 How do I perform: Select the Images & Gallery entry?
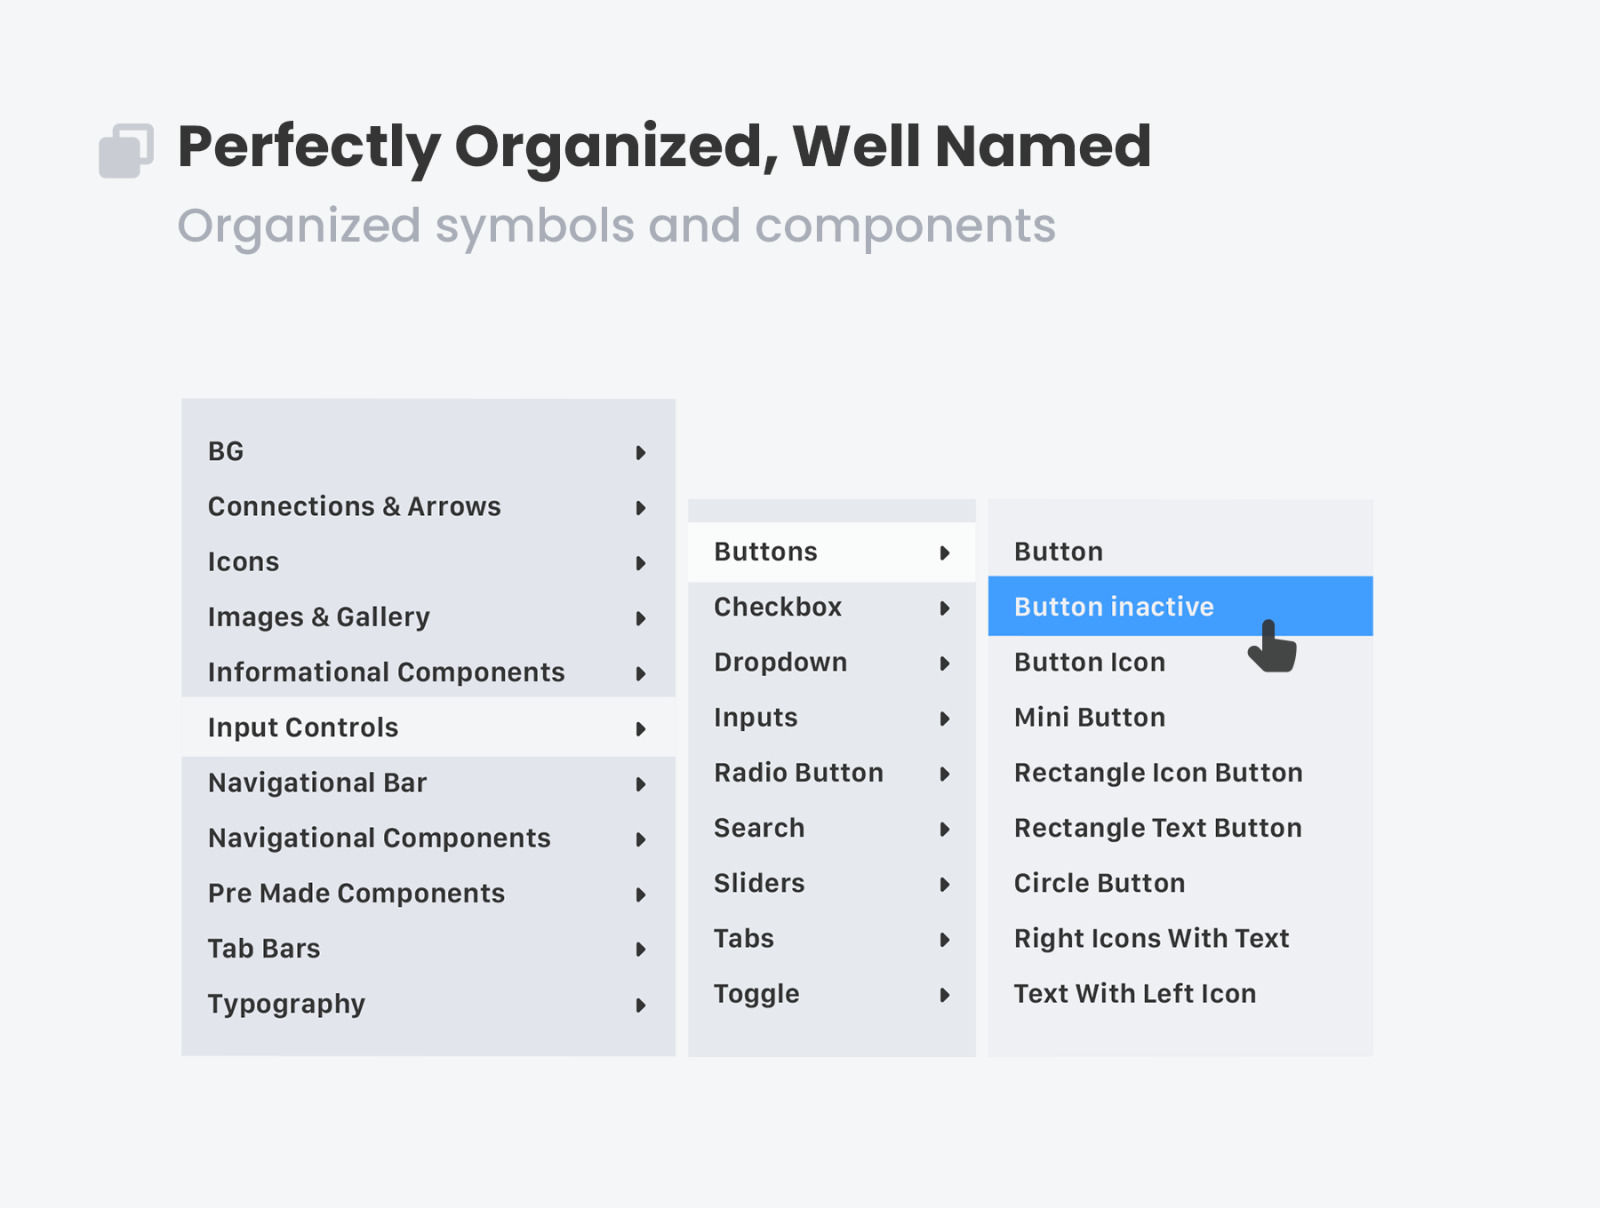pyautogui.click(x=318, y=617)
